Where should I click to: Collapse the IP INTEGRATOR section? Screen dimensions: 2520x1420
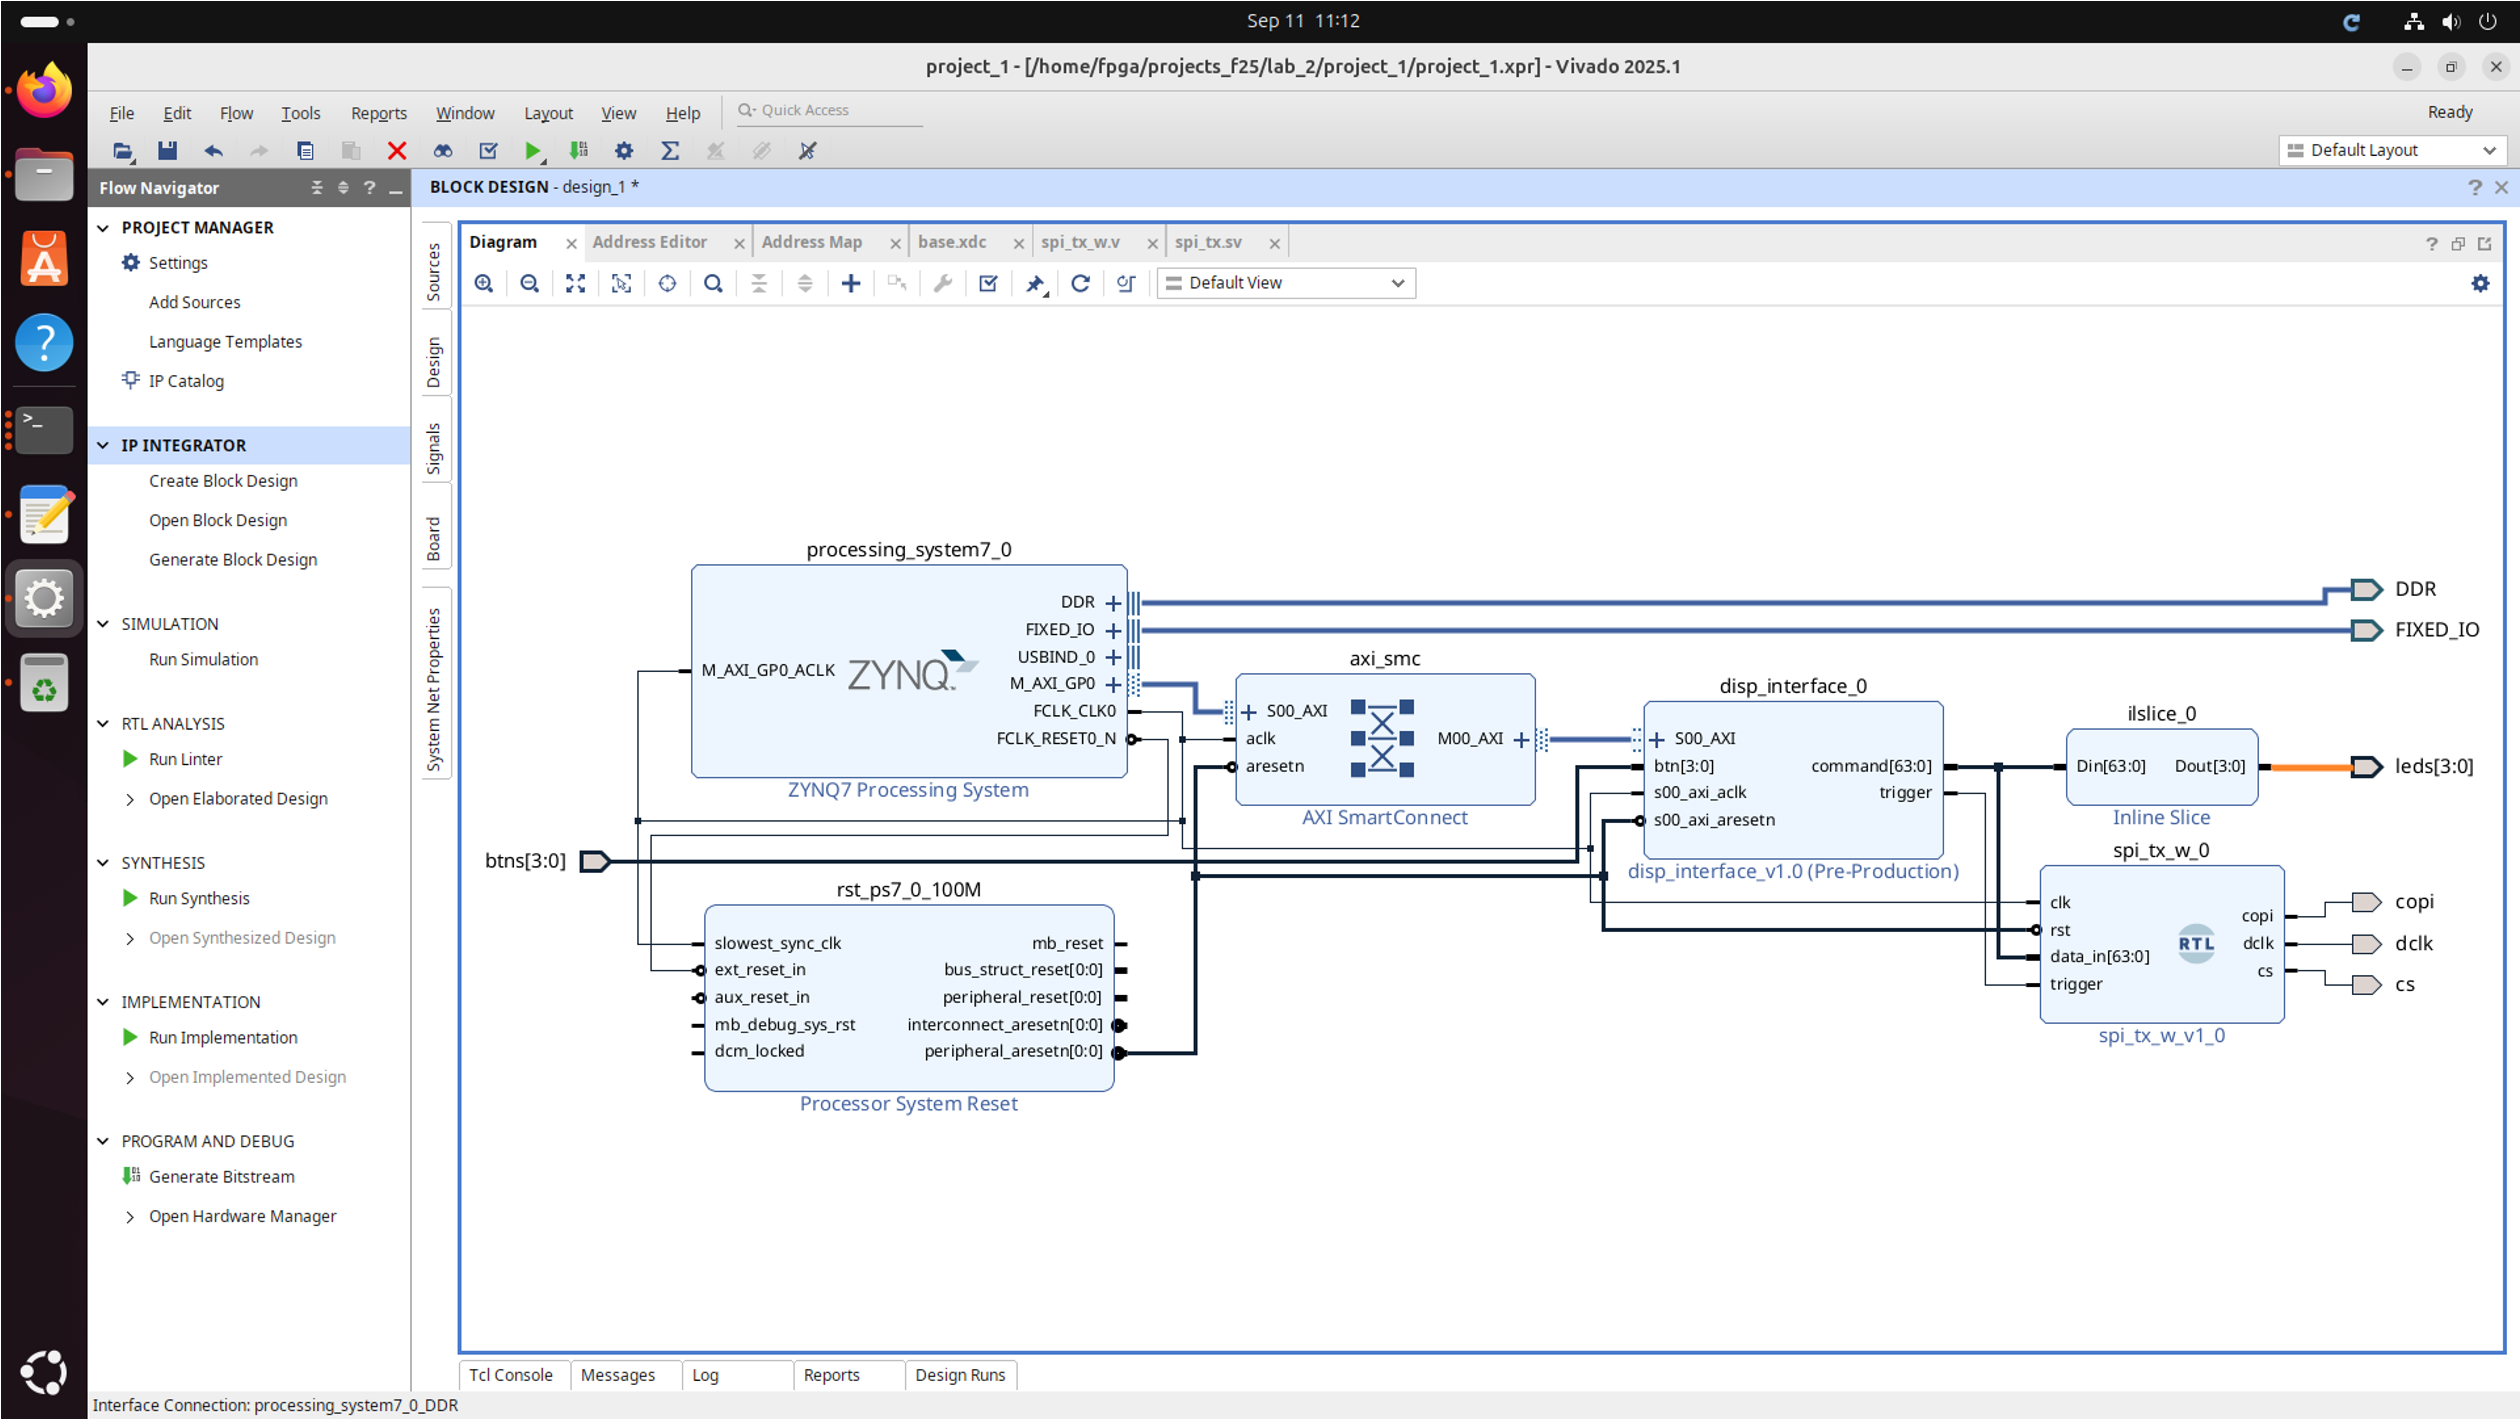pyautogui.click(x=103, y=445)
